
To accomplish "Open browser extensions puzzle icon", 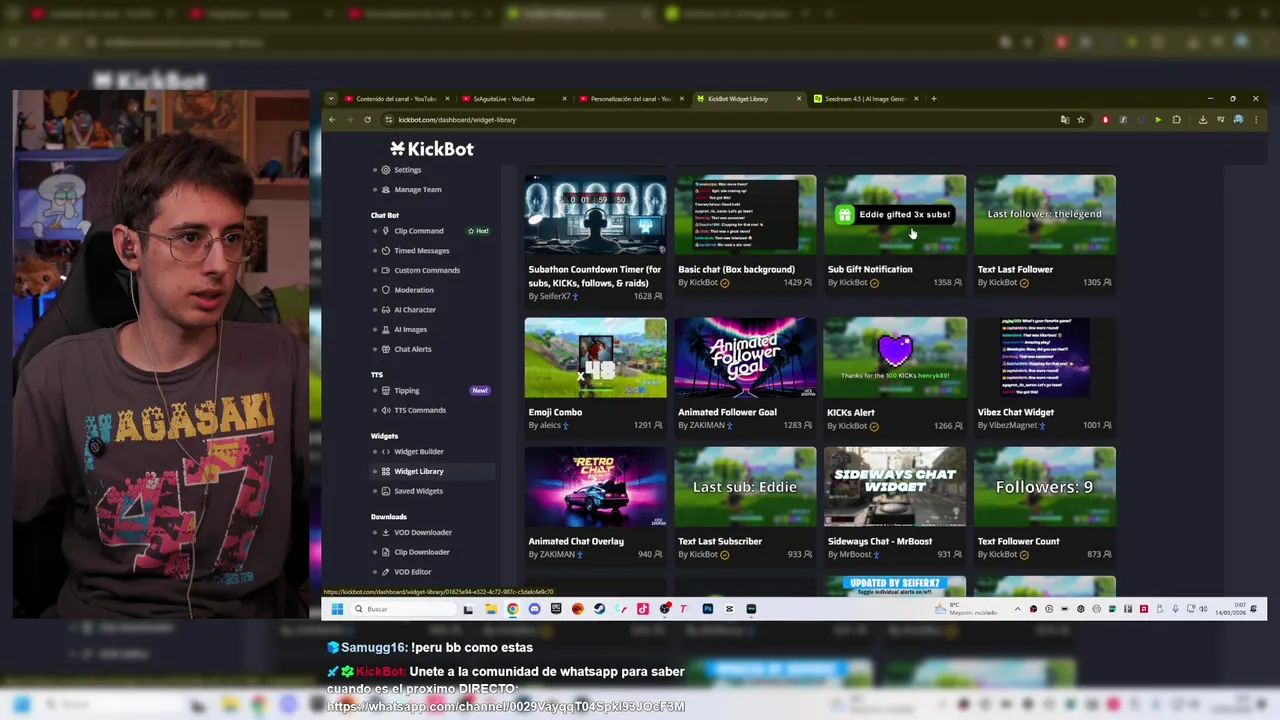I will pyautogui.click(x=1176, y=120).
